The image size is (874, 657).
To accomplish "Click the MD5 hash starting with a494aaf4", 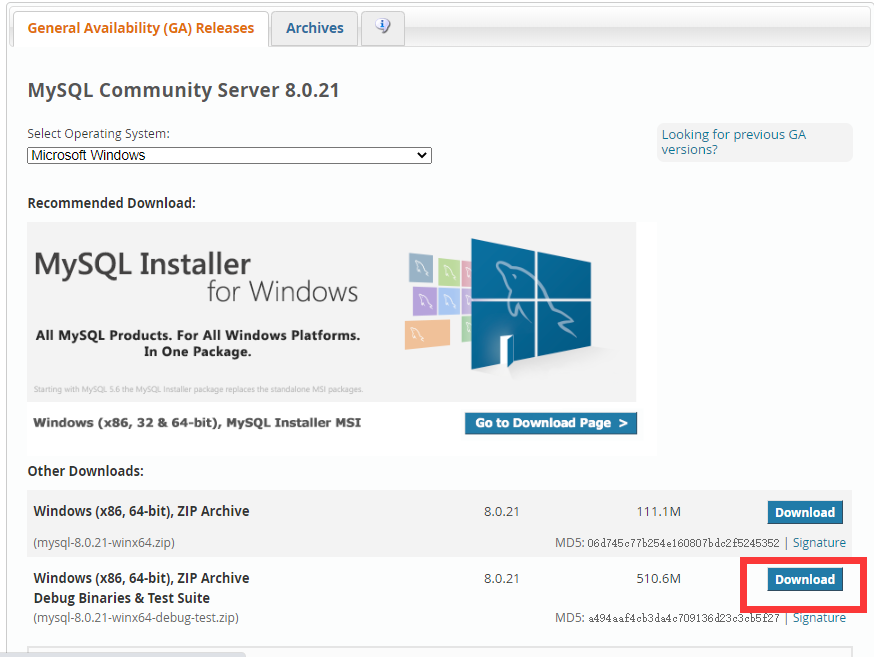I will [x=683, y=617].
